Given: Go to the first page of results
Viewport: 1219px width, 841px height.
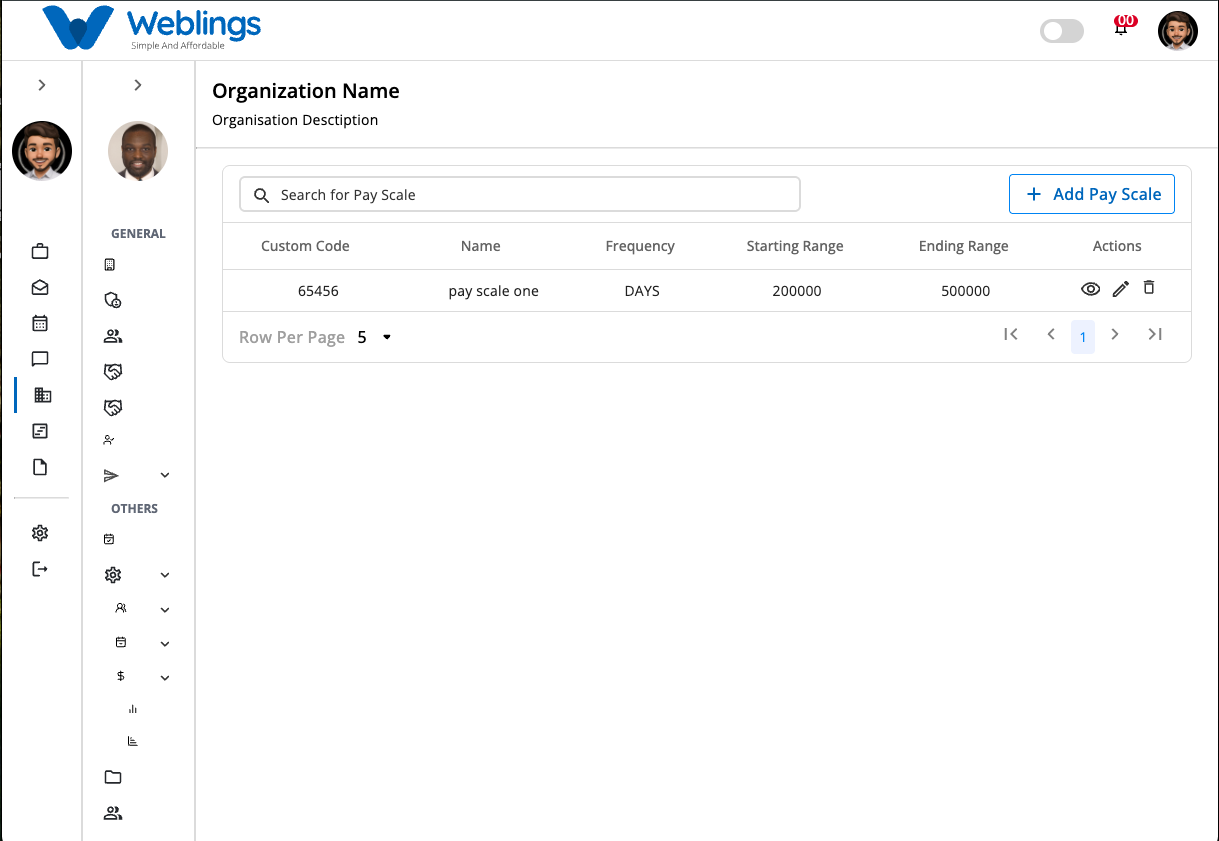Looking at the screenshot, I should 1011,334.
